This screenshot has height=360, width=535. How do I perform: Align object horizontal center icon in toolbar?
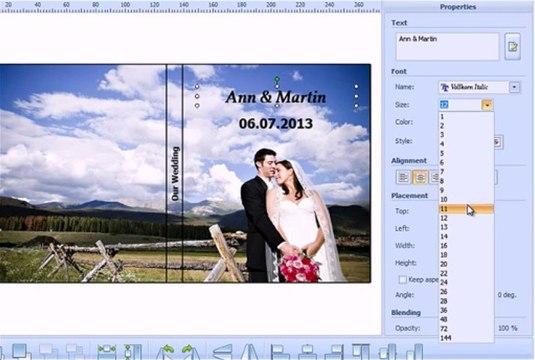[307, 352]
